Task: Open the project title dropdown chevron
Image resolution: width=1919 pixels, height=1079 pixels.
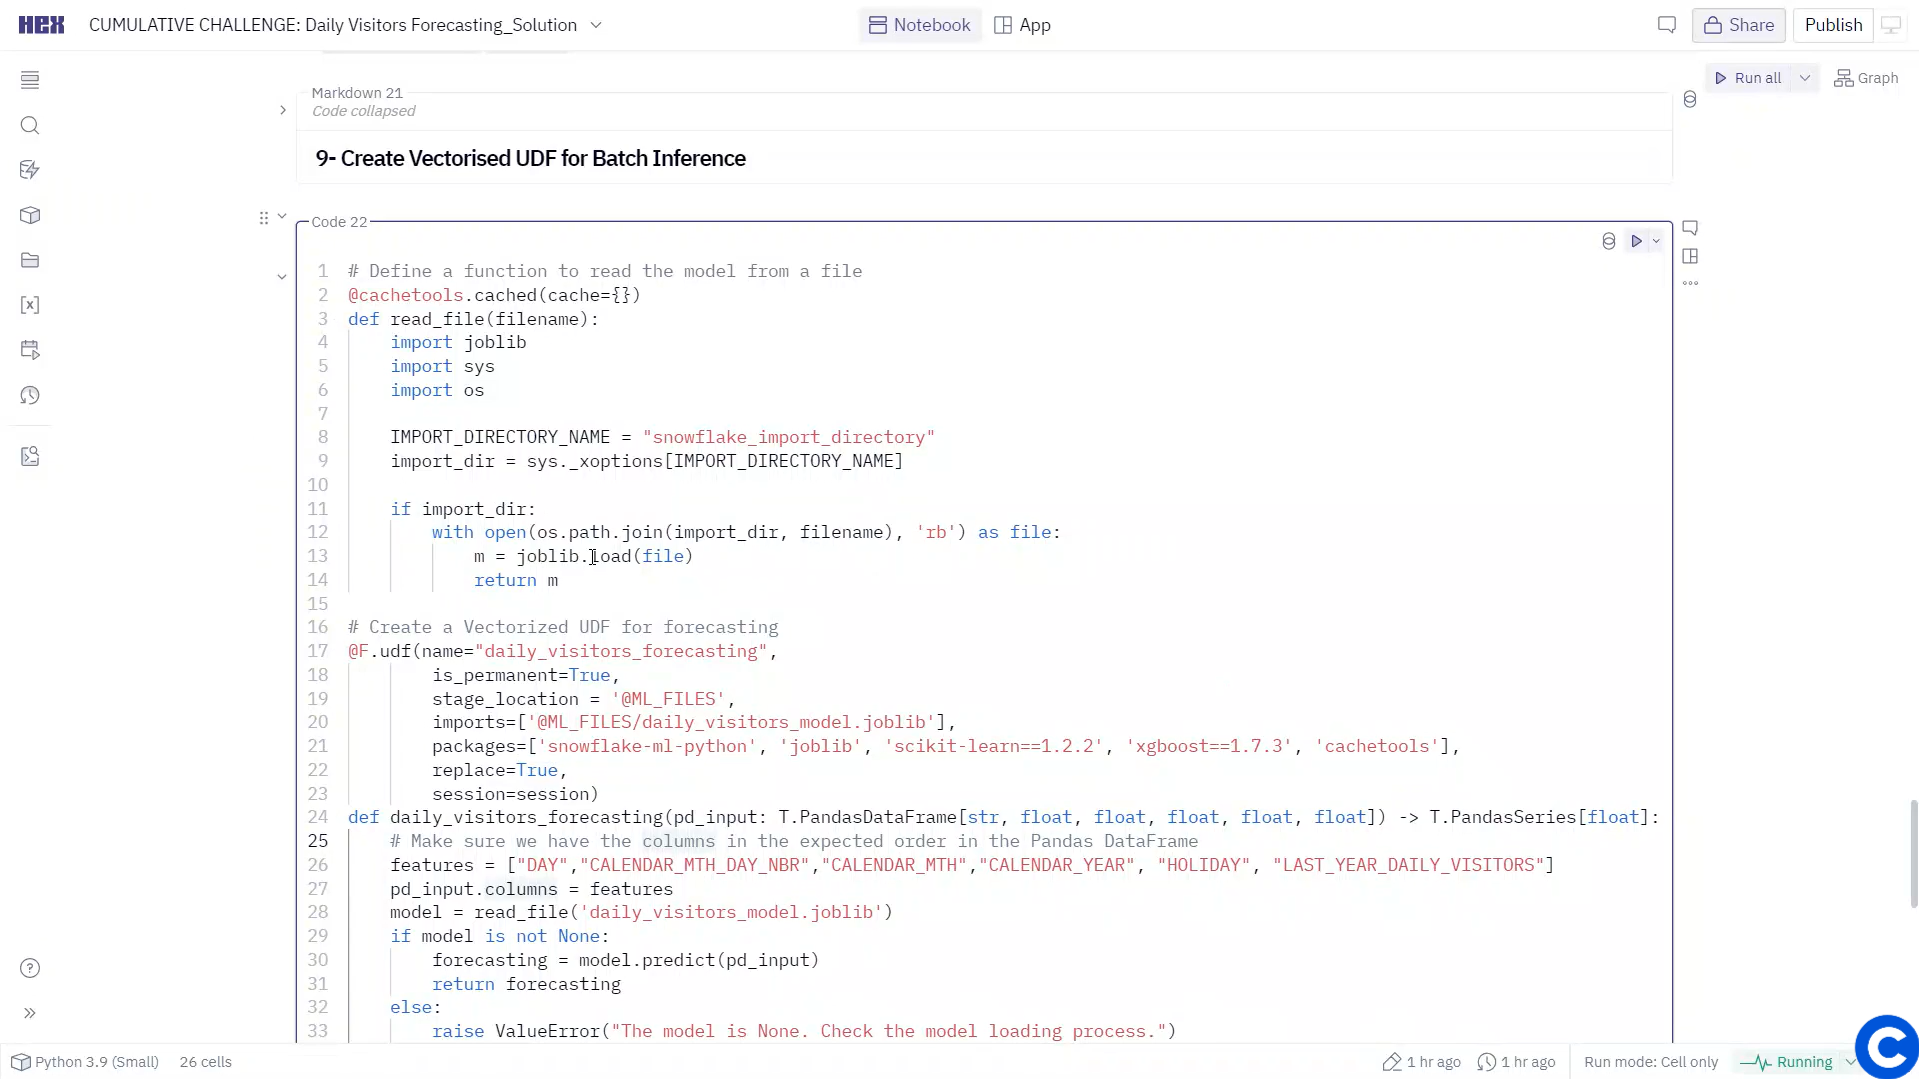Action: (596, 25)
